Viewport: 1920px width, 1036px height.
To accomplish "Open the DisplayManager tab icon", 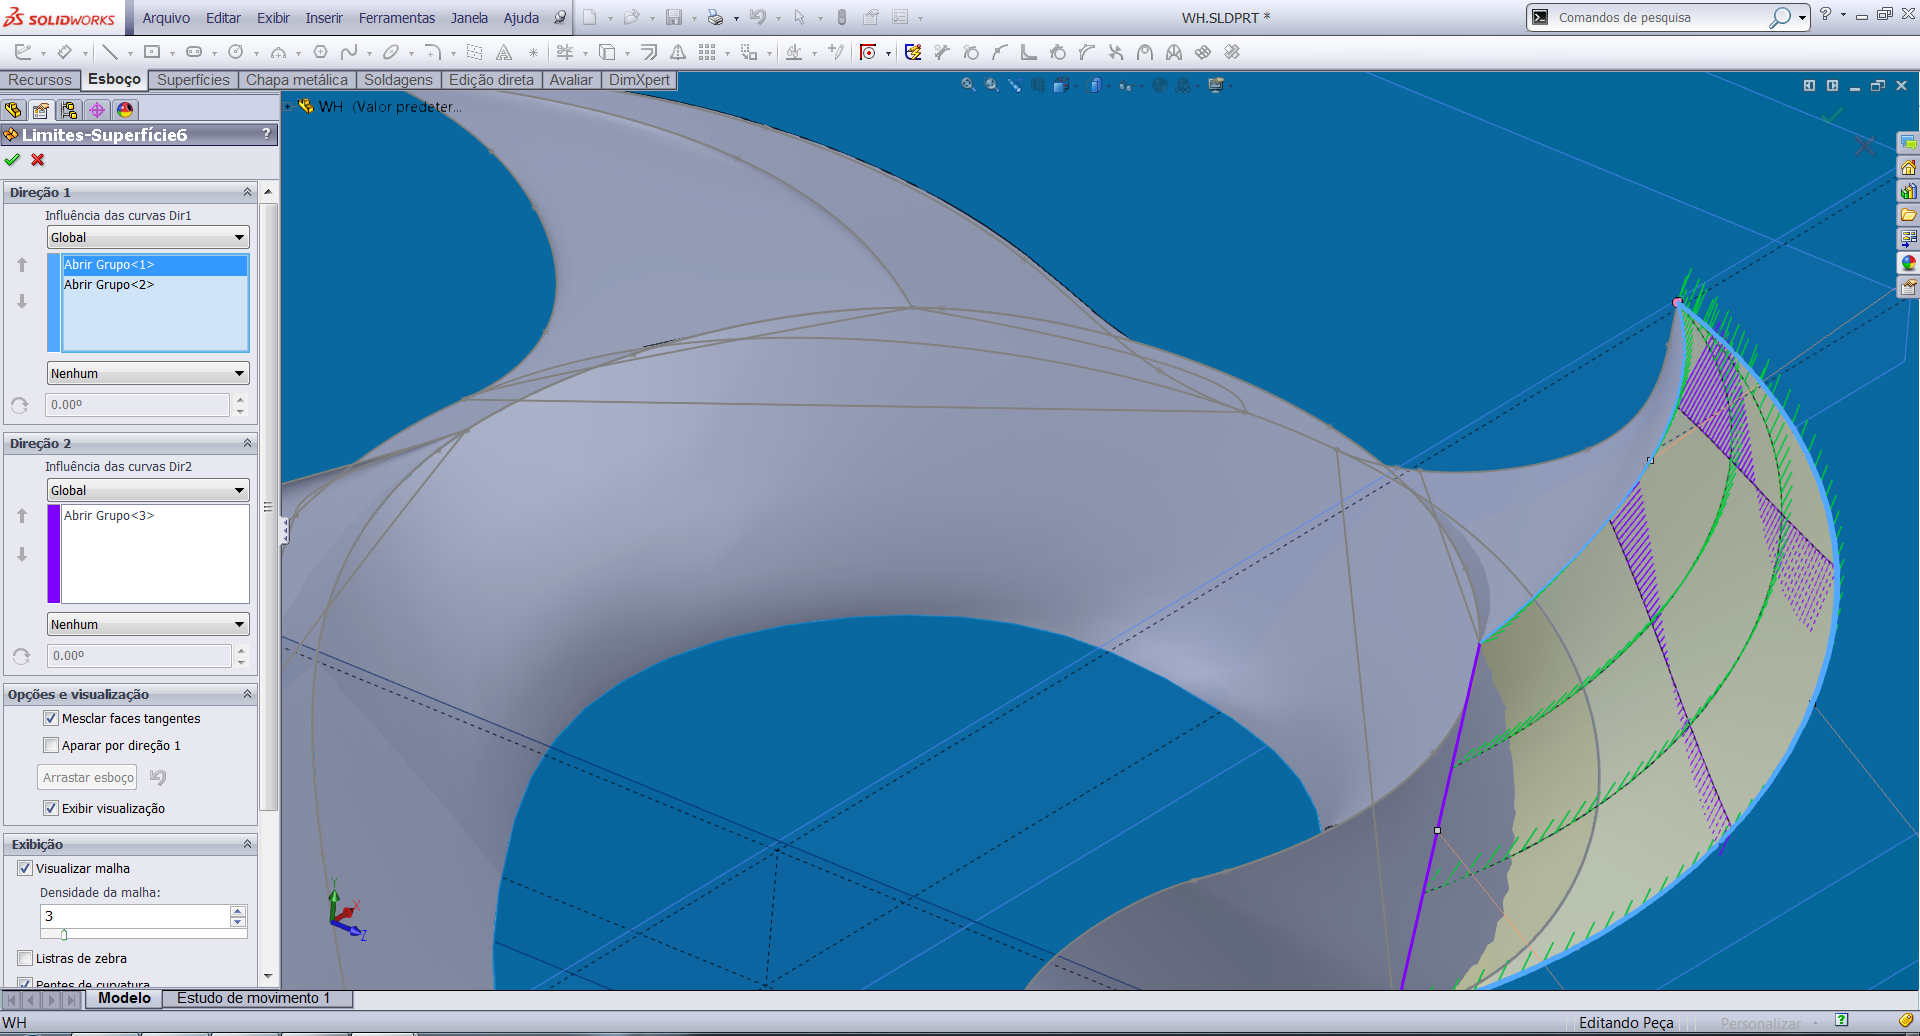I will (x=125, y=110).
